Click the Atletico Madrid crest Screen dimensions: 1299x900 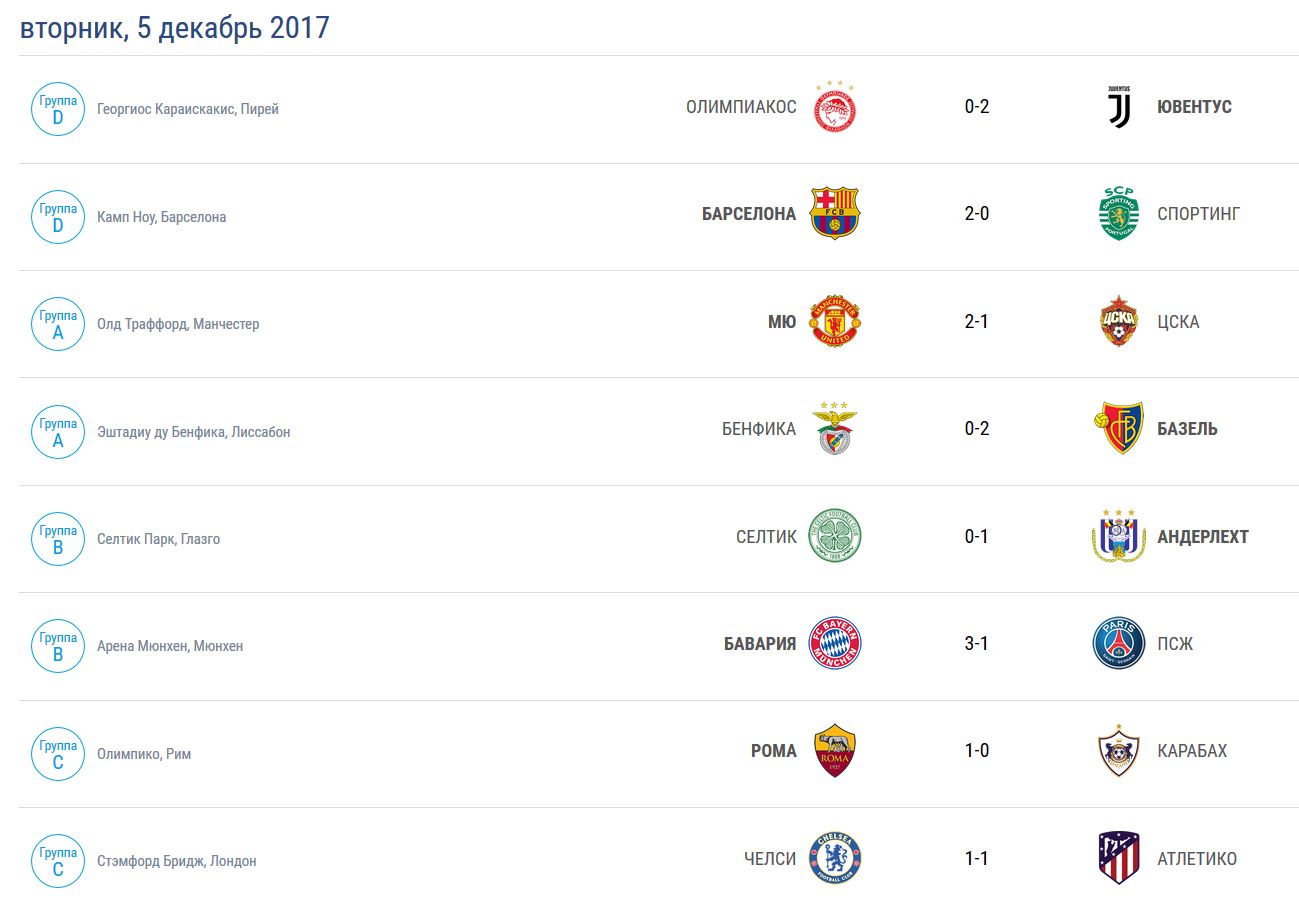point(1118,858)
